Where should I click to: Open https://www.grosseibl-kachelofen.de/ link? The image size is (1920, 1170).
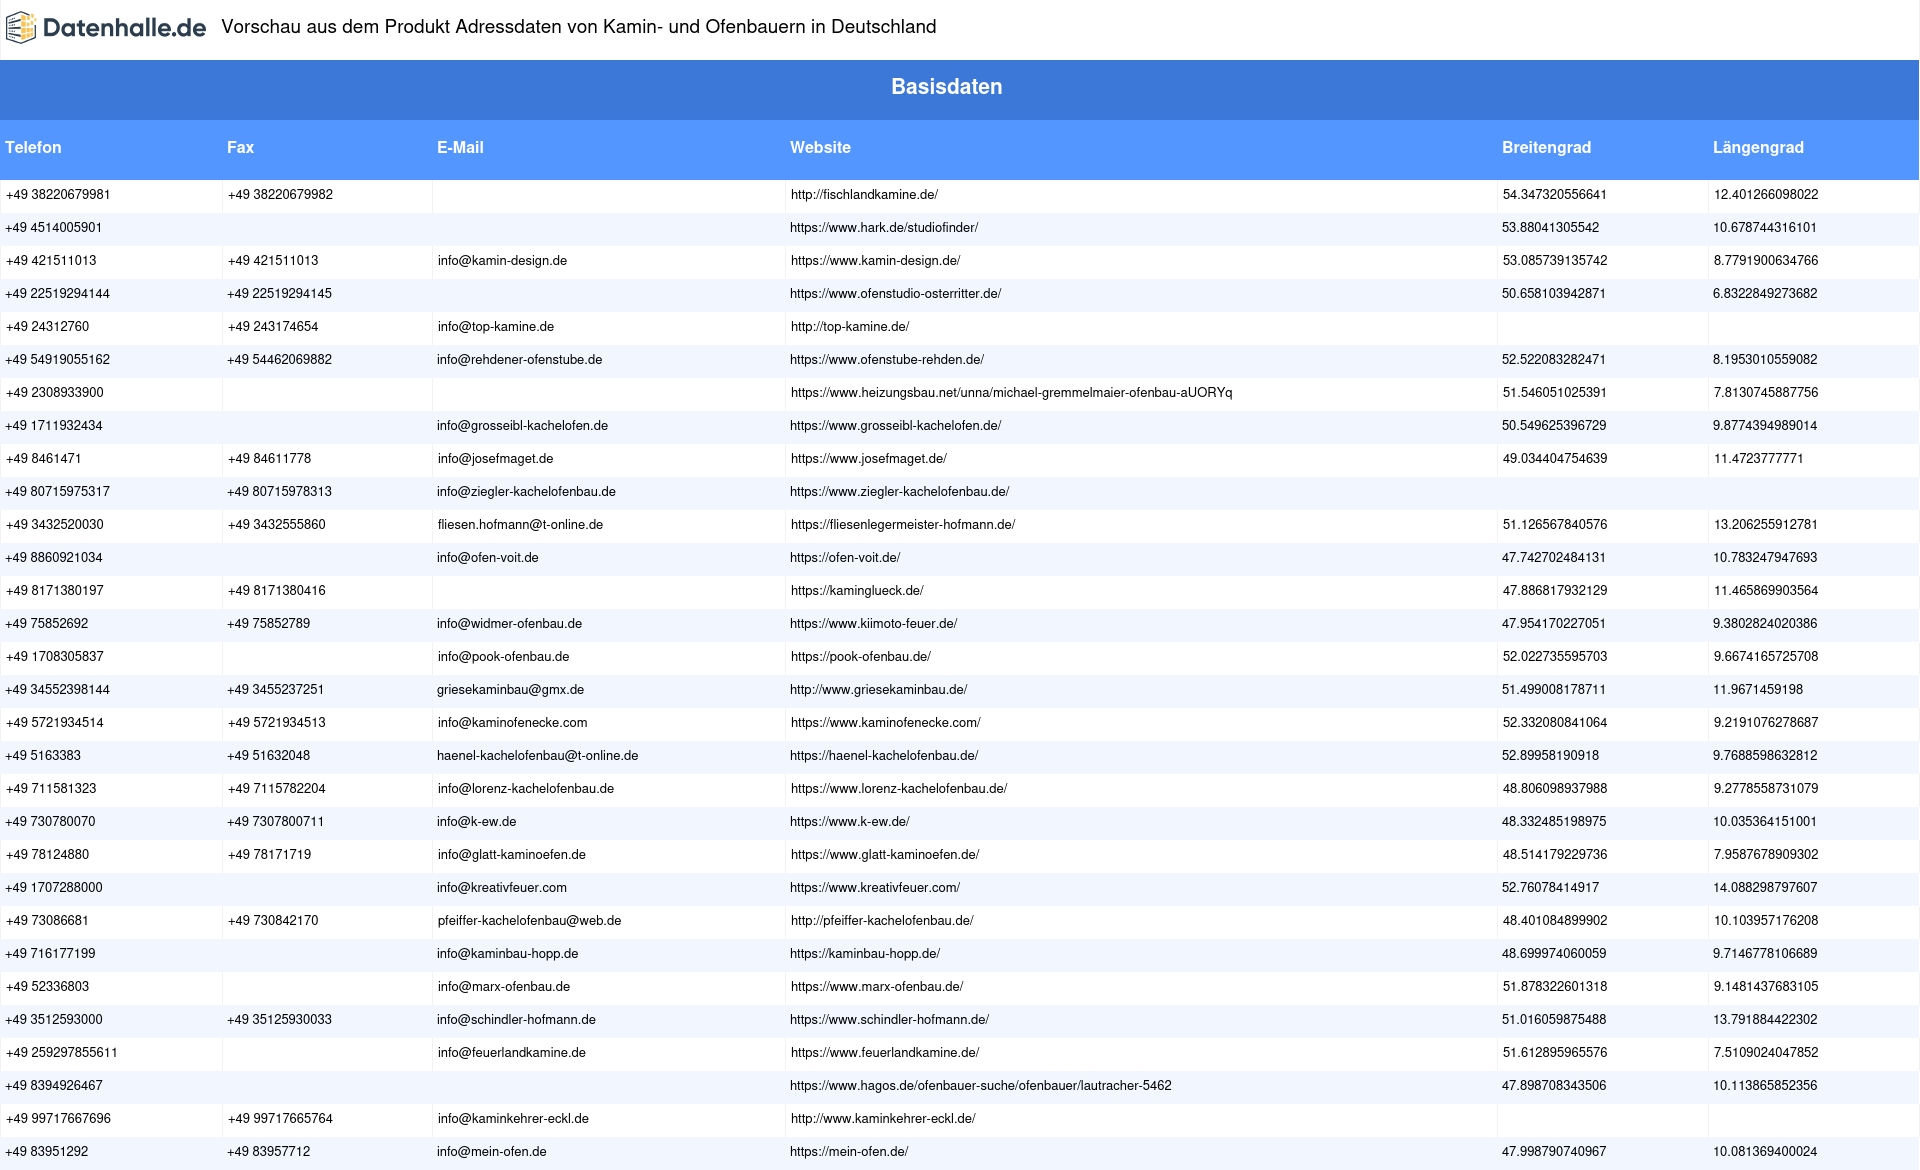895,426
